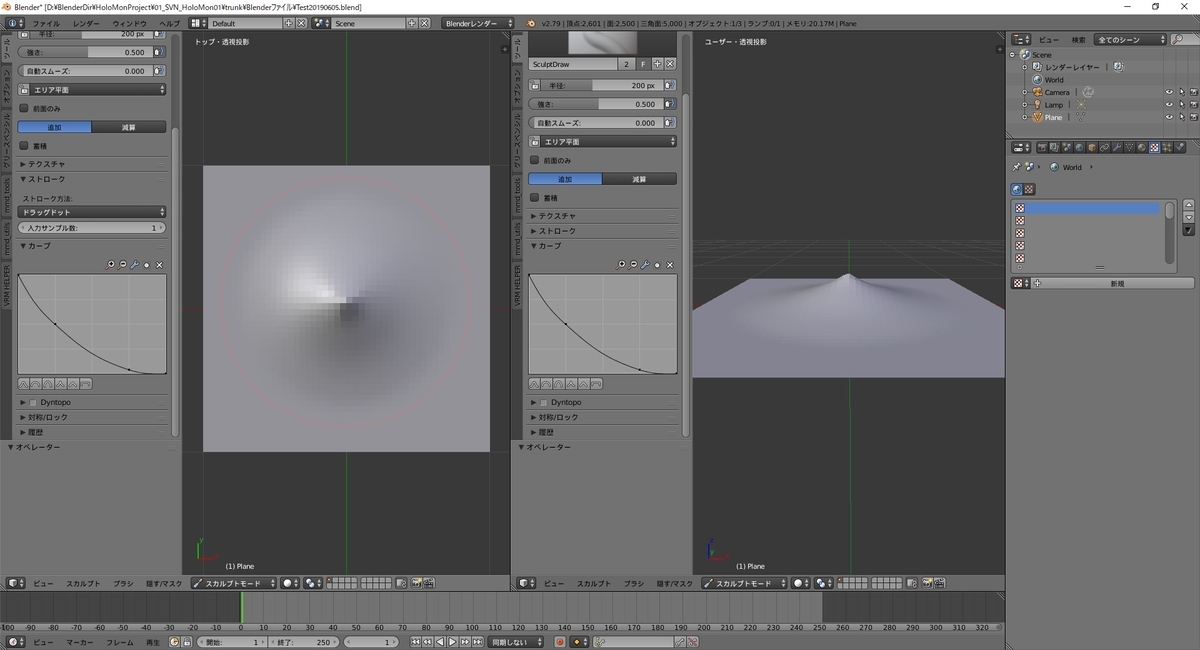Delete curve point in left curve panel
The width and height of the screenshot is (1200, 650).
(x=159, y=264)
